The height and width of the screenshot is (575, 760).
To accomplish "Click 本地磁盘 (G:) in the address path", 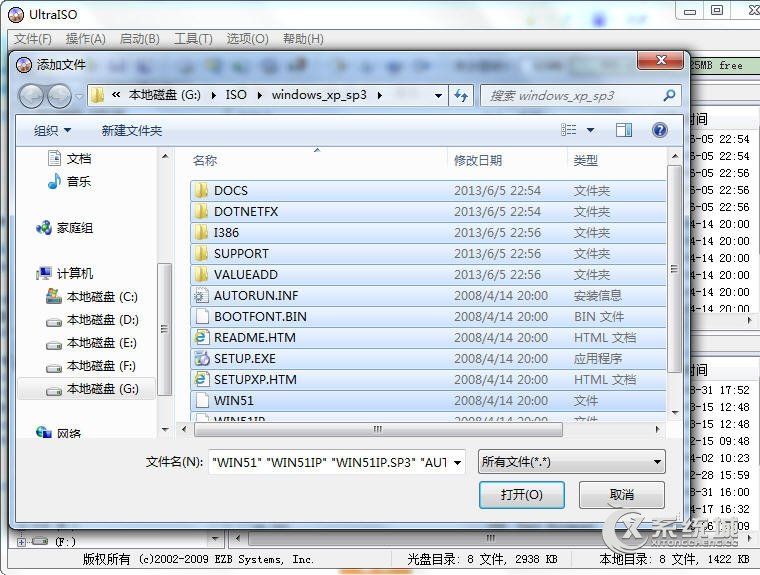I will [164, 95].
